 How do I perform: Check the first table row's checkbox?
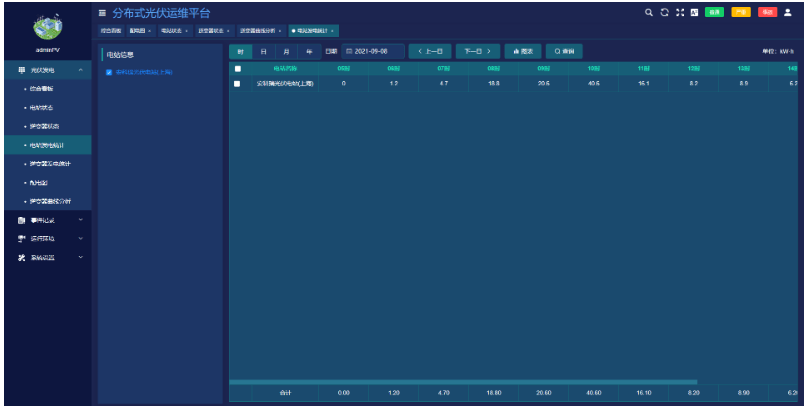(237, 84)
